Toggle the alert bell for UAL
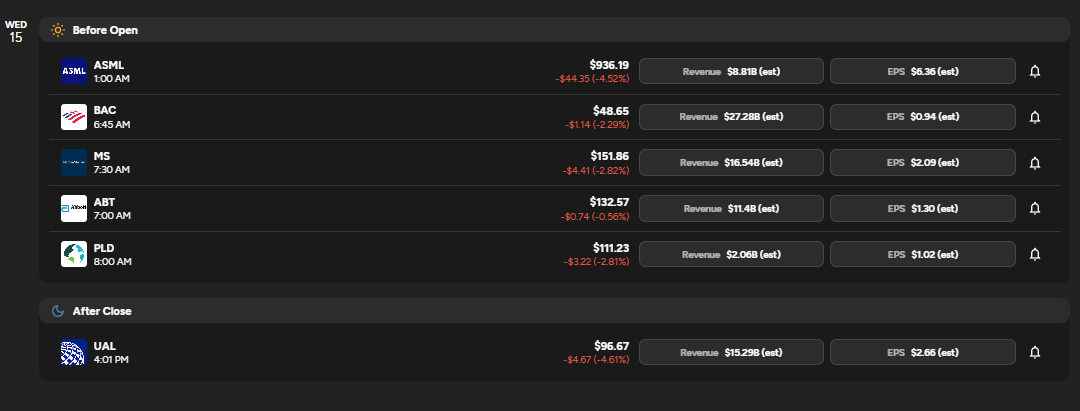 pyautogui.click(x=1035, y=352)
